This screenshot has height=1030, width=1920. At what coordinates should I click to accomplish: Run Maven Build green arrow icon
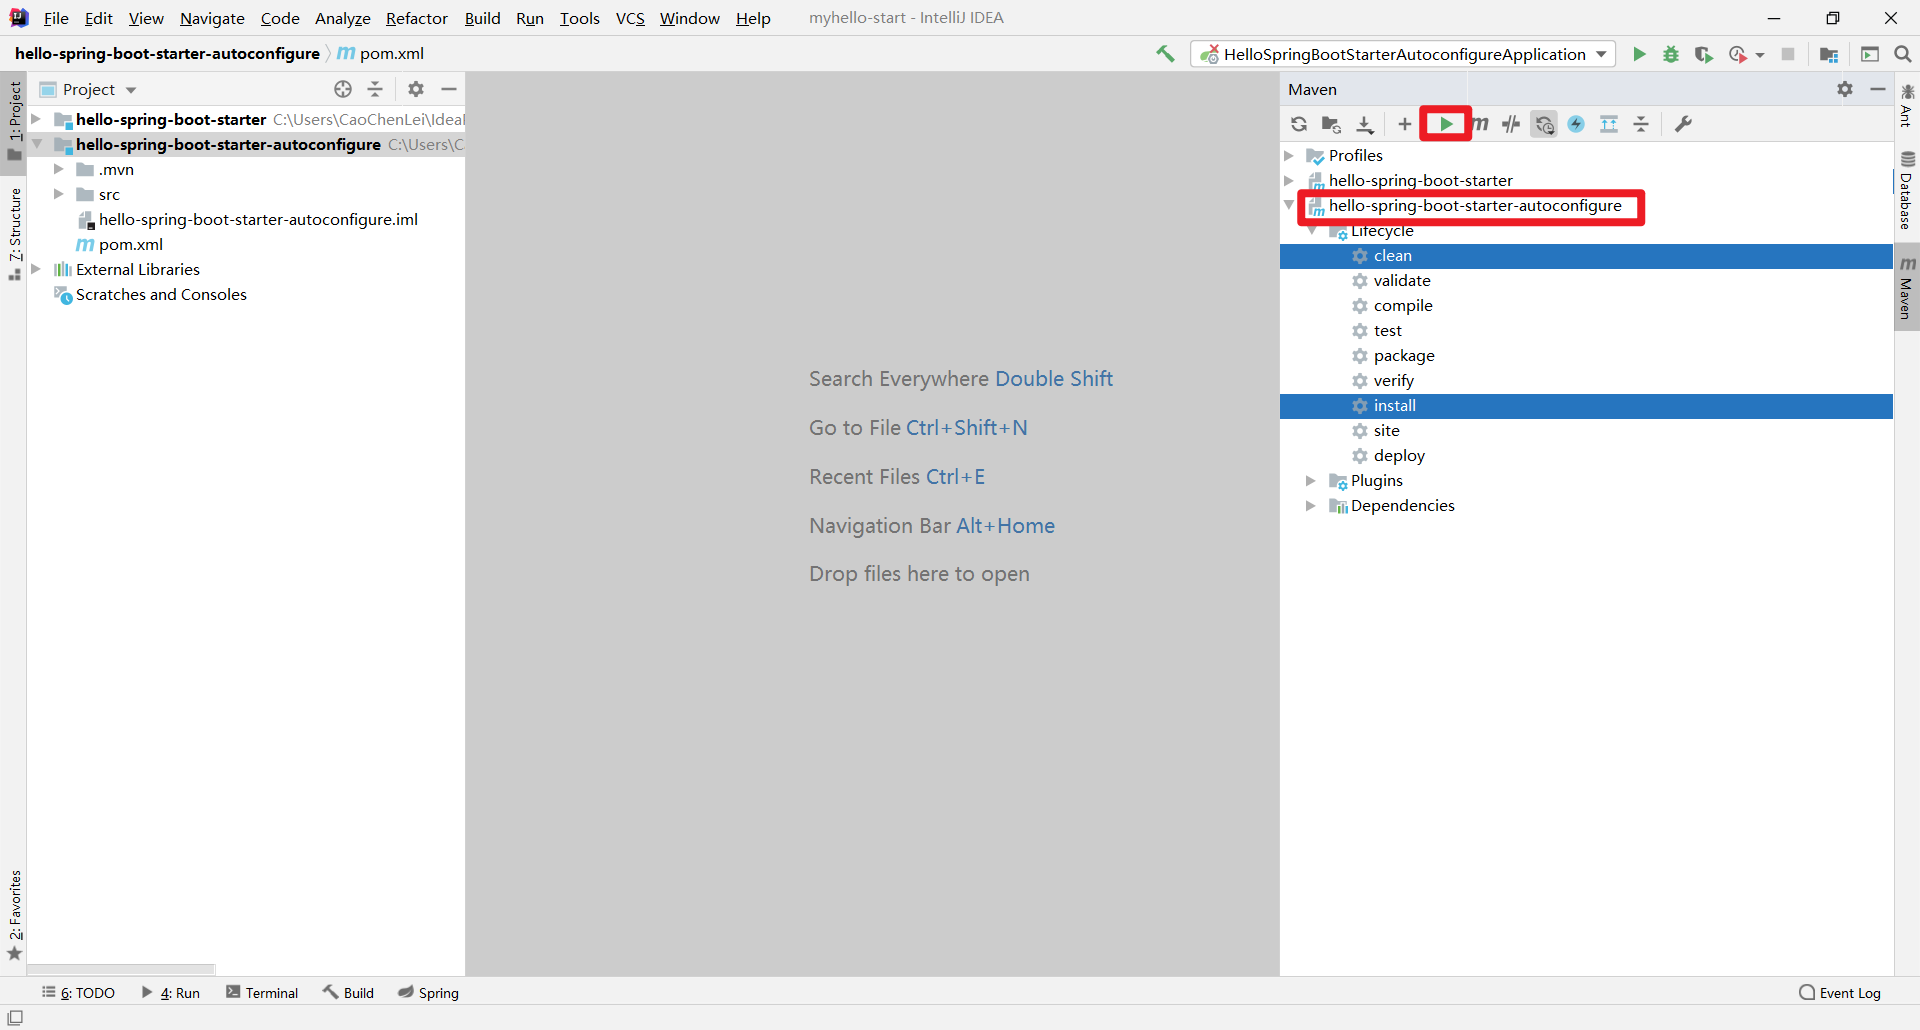click(1446, 124)
